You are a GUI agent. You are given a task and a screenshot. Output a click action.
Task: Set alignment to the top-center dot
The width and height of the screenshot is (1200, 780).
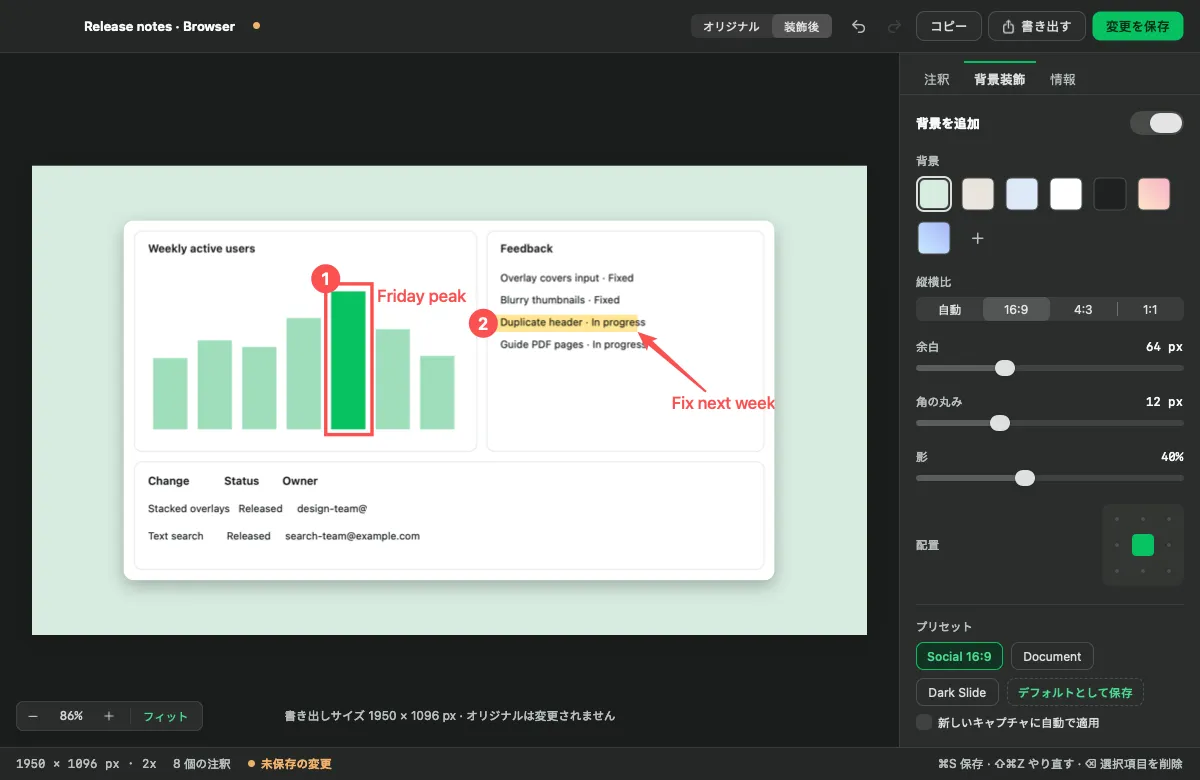[x=1143, y=519]
